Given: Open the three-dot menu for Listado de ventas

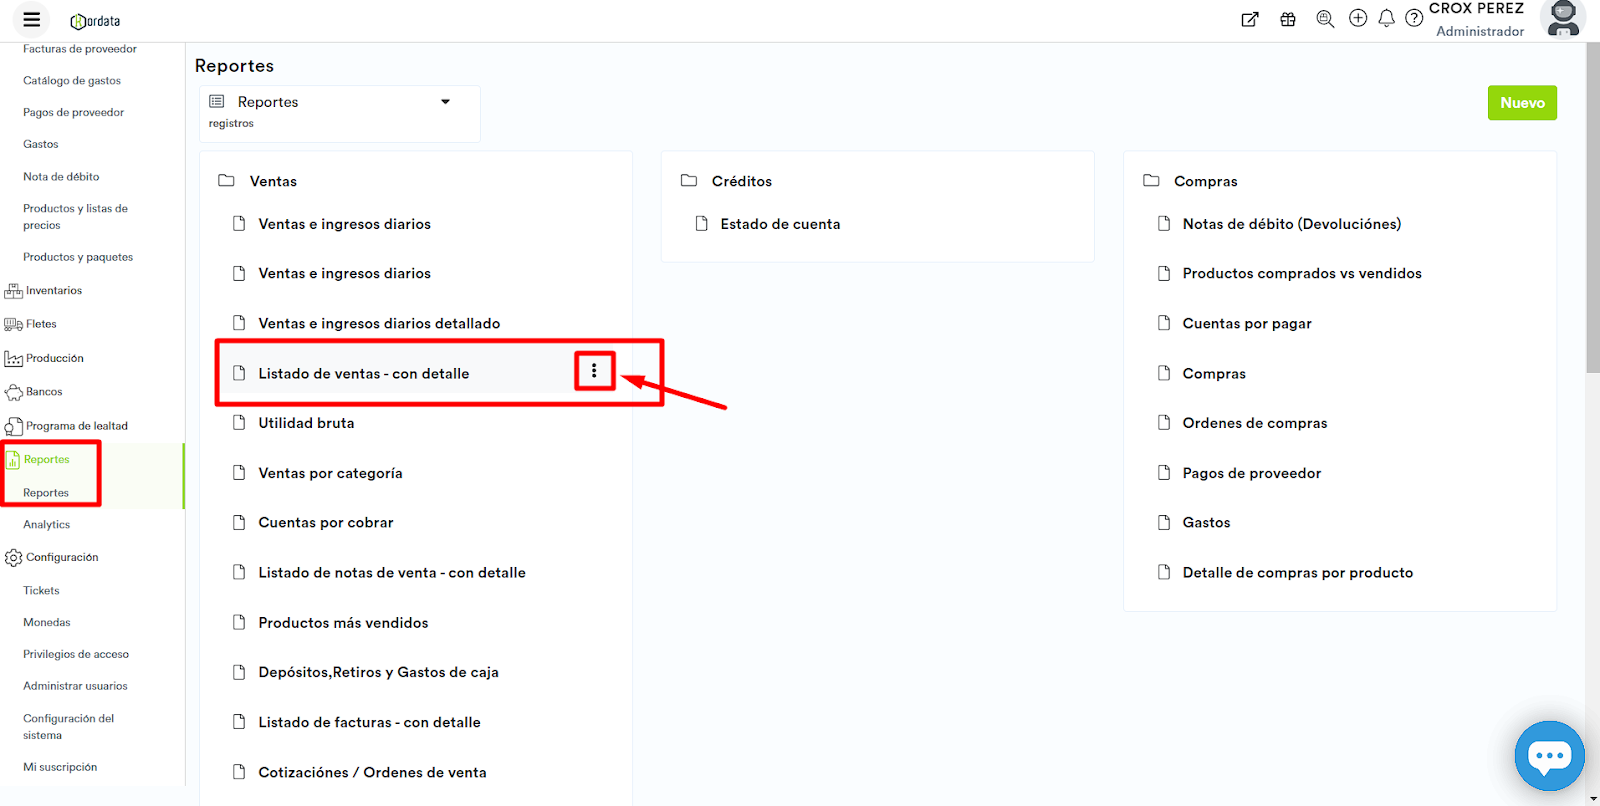Looking at the screenshot, I should click(594, 371).
